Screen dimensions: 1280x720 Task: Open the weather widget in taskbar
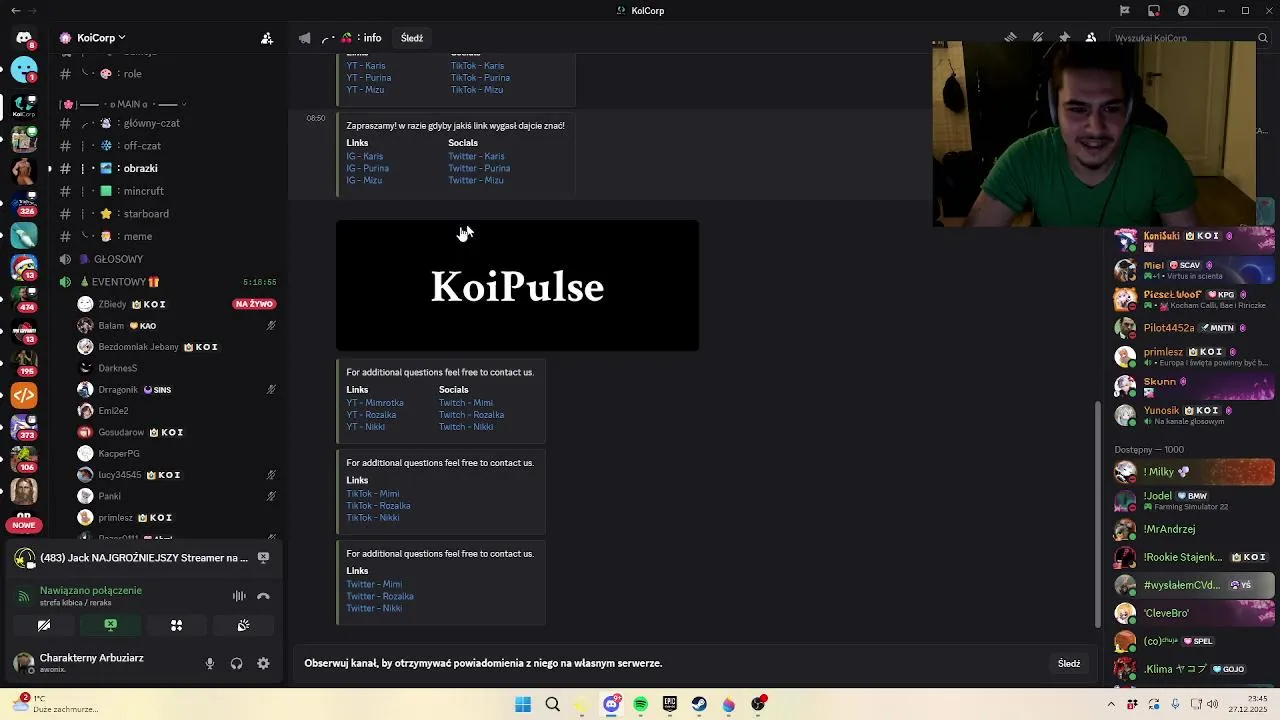54,704
